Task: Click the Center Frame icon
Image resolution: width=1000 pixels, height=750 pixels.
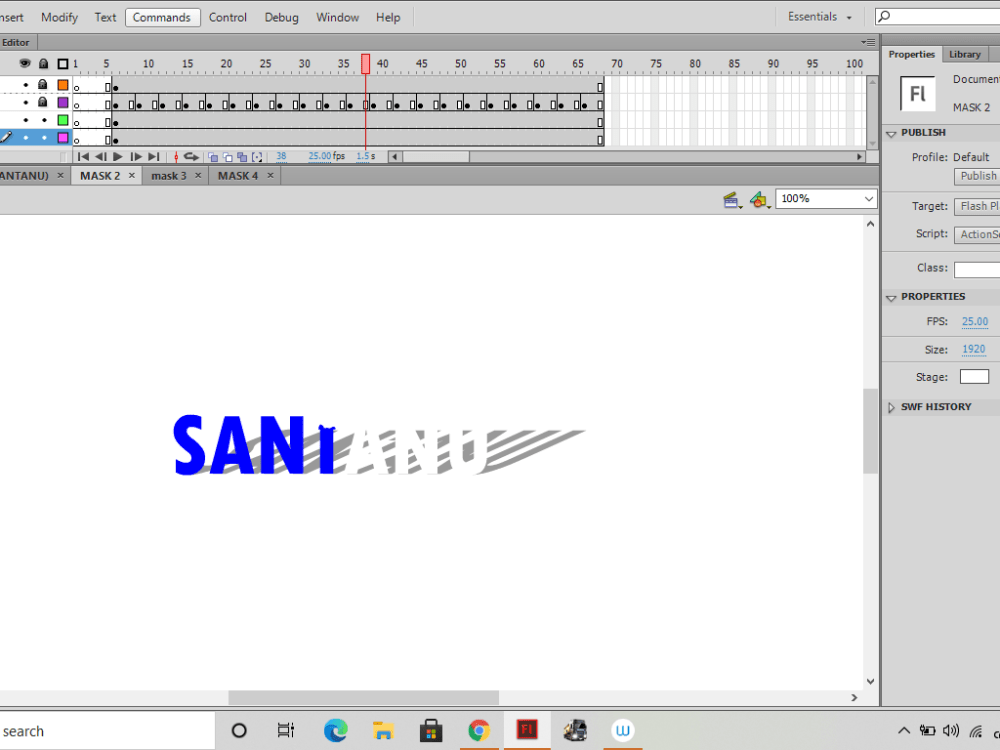Action: [176, 156]
